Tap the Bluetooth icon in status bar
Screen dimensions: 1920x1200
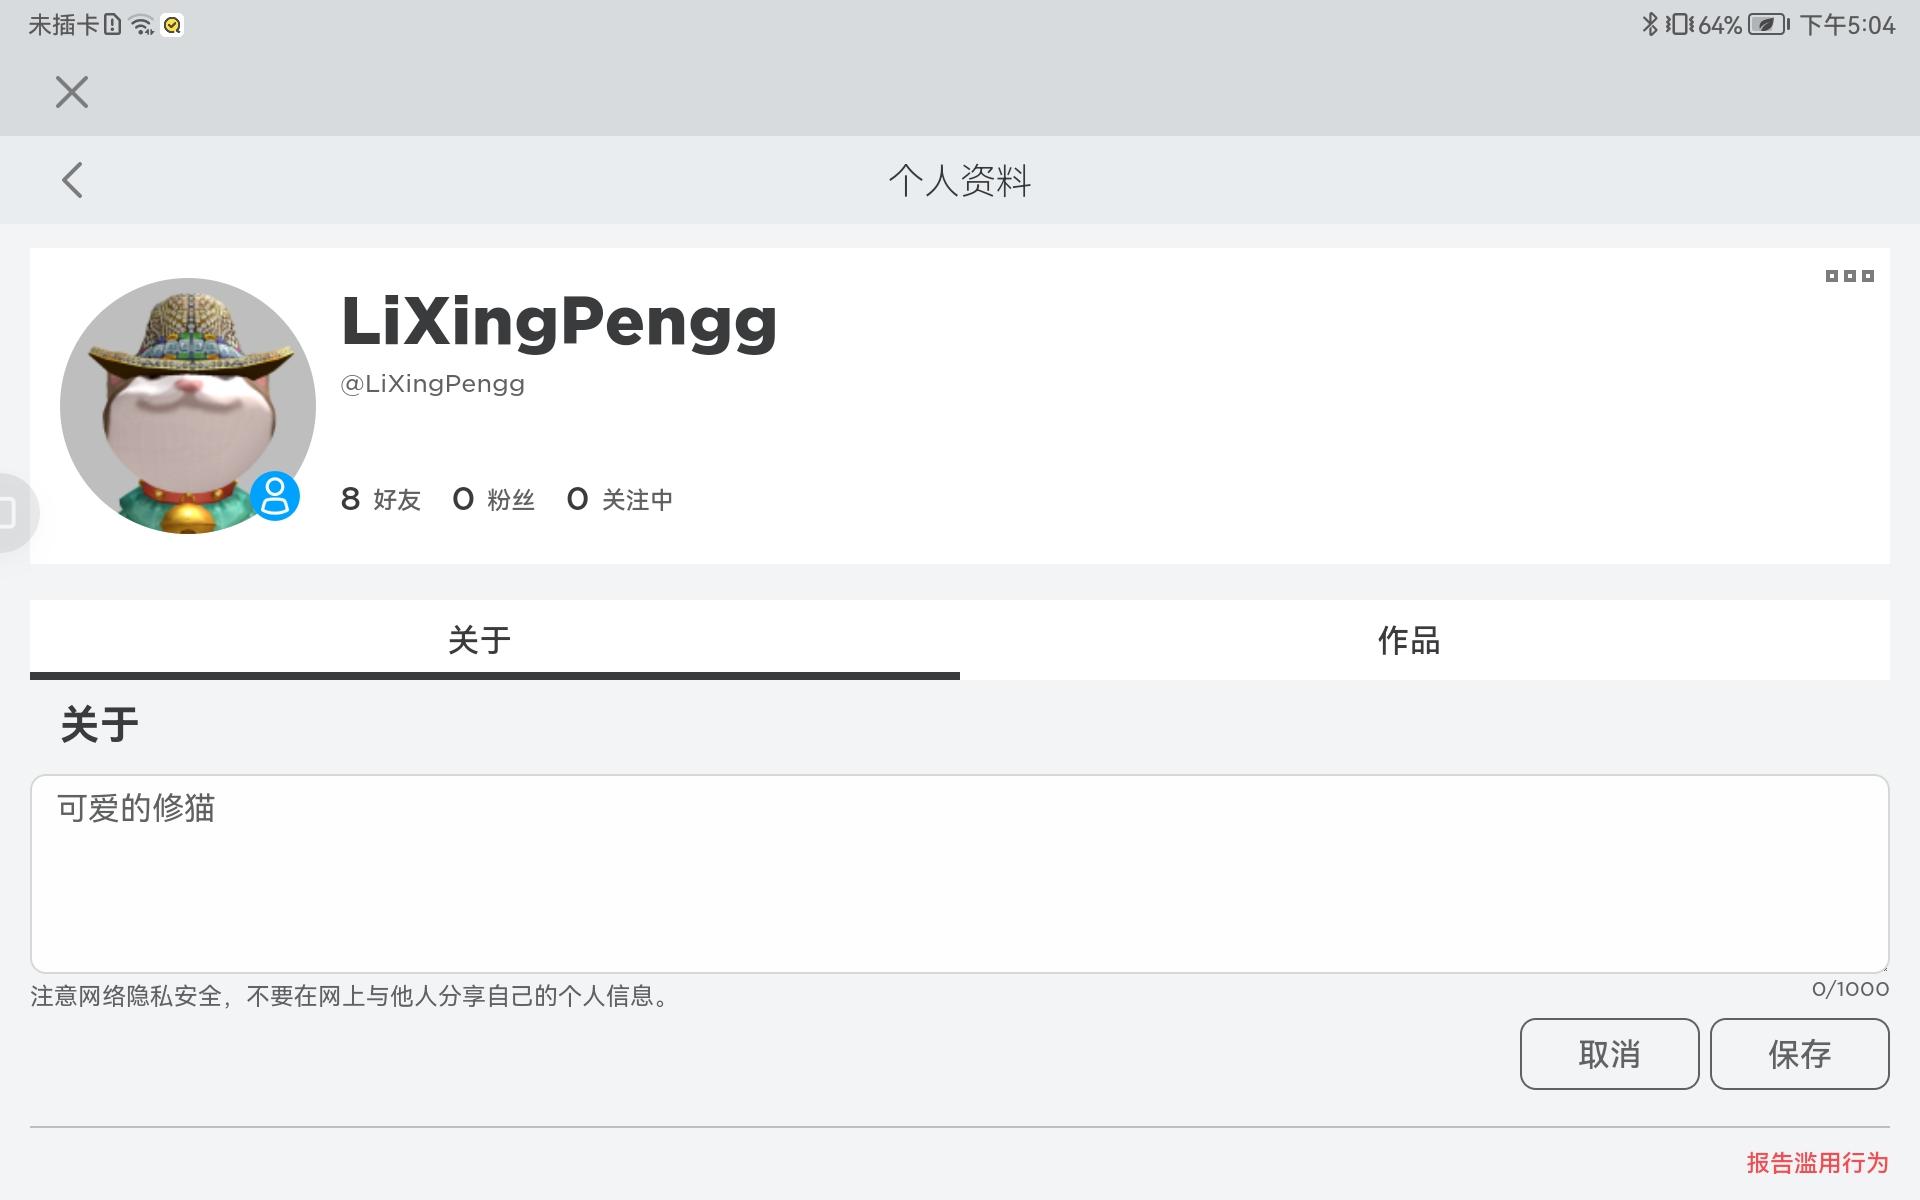tap(1650, 25)
